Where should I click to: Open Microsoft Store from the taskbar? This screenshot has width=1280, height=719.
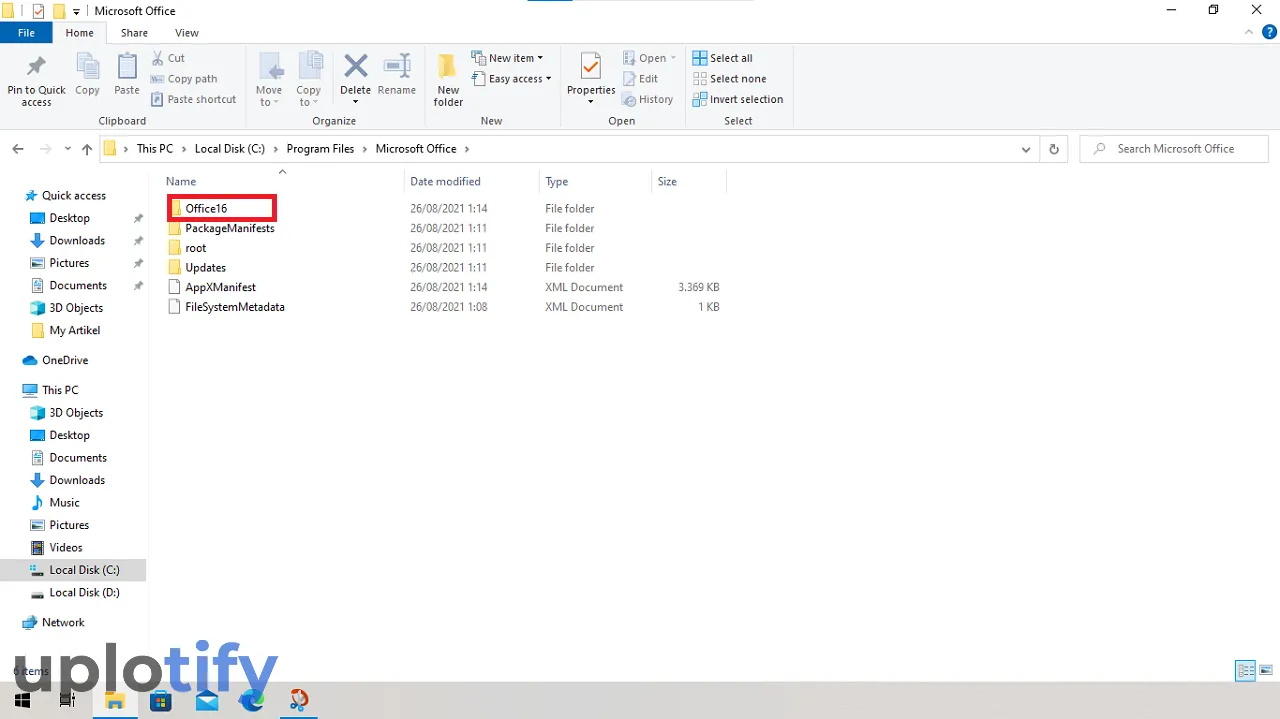click(160, 700)
